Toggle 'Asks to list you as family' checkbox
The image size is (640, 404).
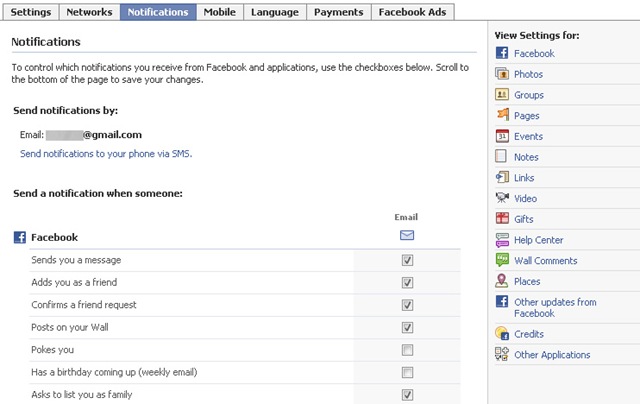pos(407,395)
